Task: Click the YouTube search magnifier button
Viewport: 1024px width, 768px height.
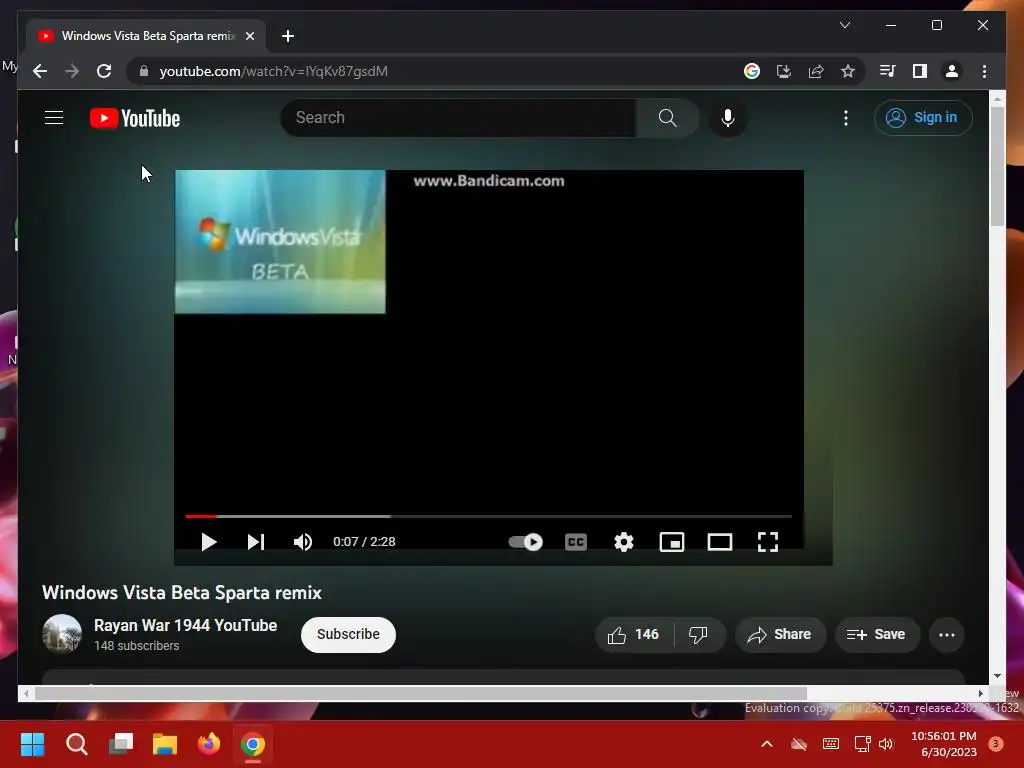Action: [x=667, y=118]
